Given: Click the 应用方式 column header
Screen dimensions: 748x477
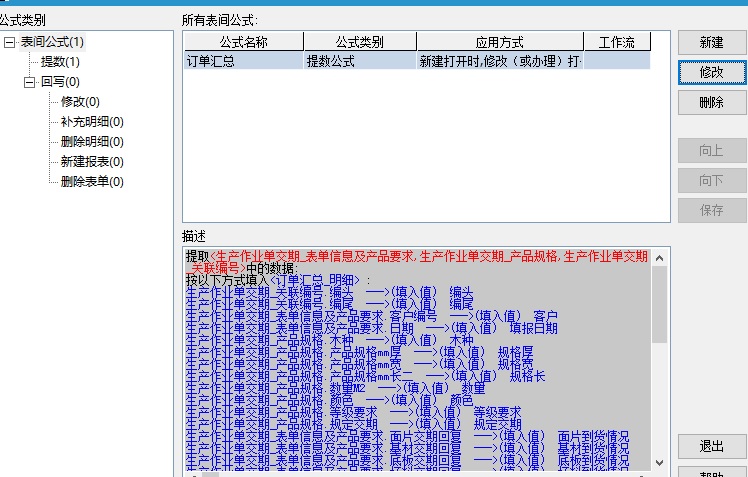Looking at the screenshot, I should click(499, 42).
